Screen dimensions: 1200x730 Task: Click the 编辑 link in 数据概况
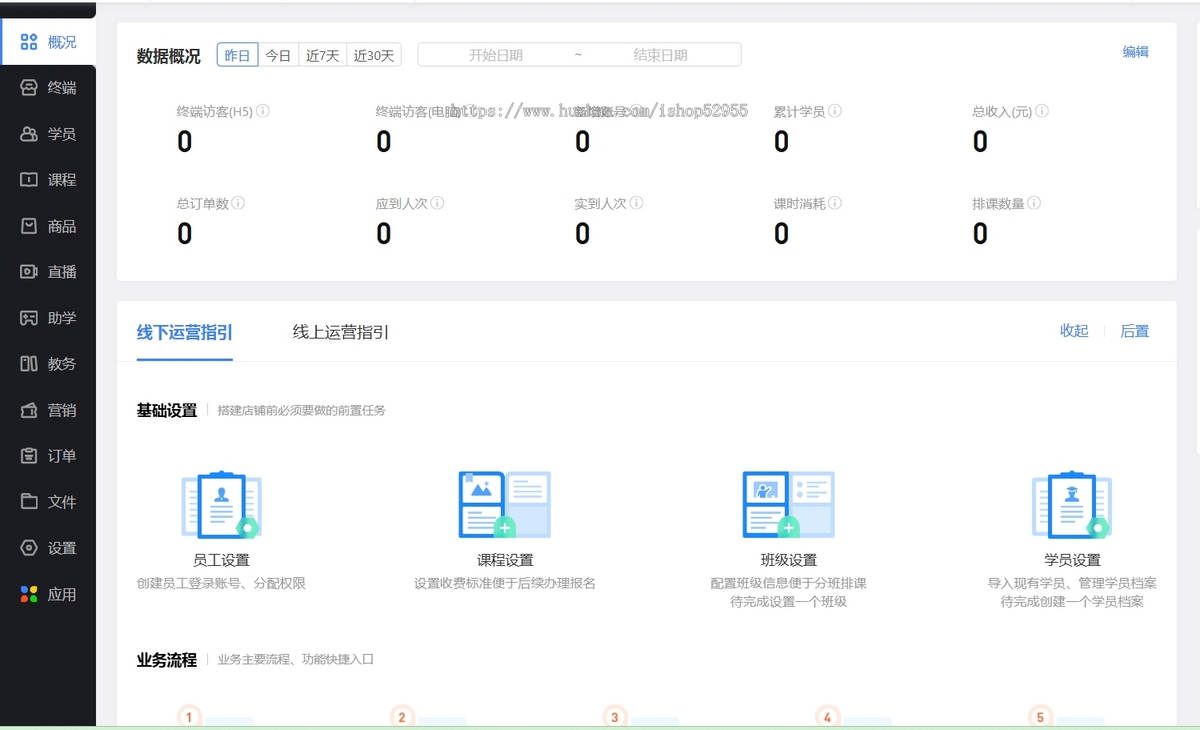[1136, 52]
